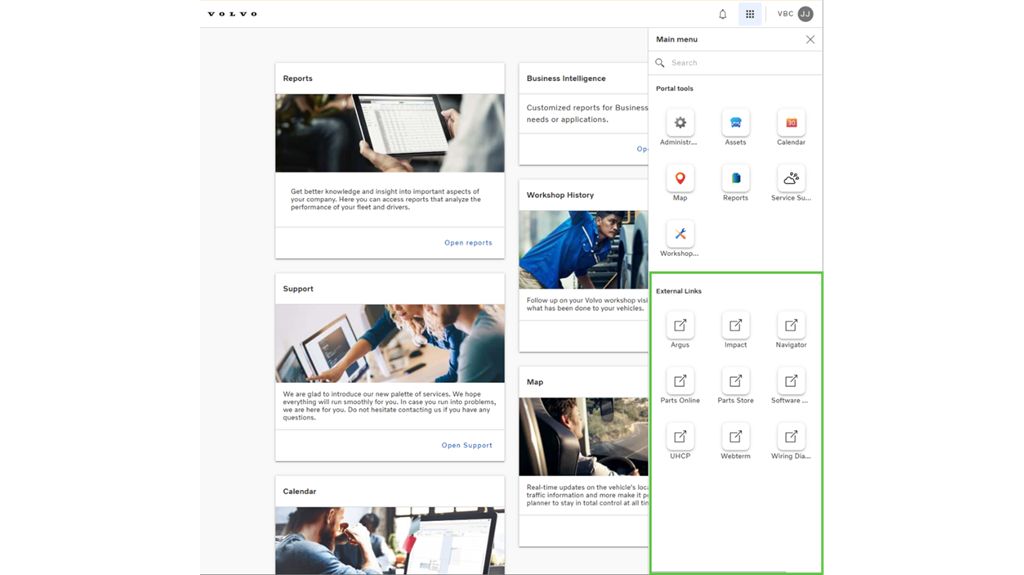
Task: Open the Reports tool in main menu
Action: tap(735, 179)
